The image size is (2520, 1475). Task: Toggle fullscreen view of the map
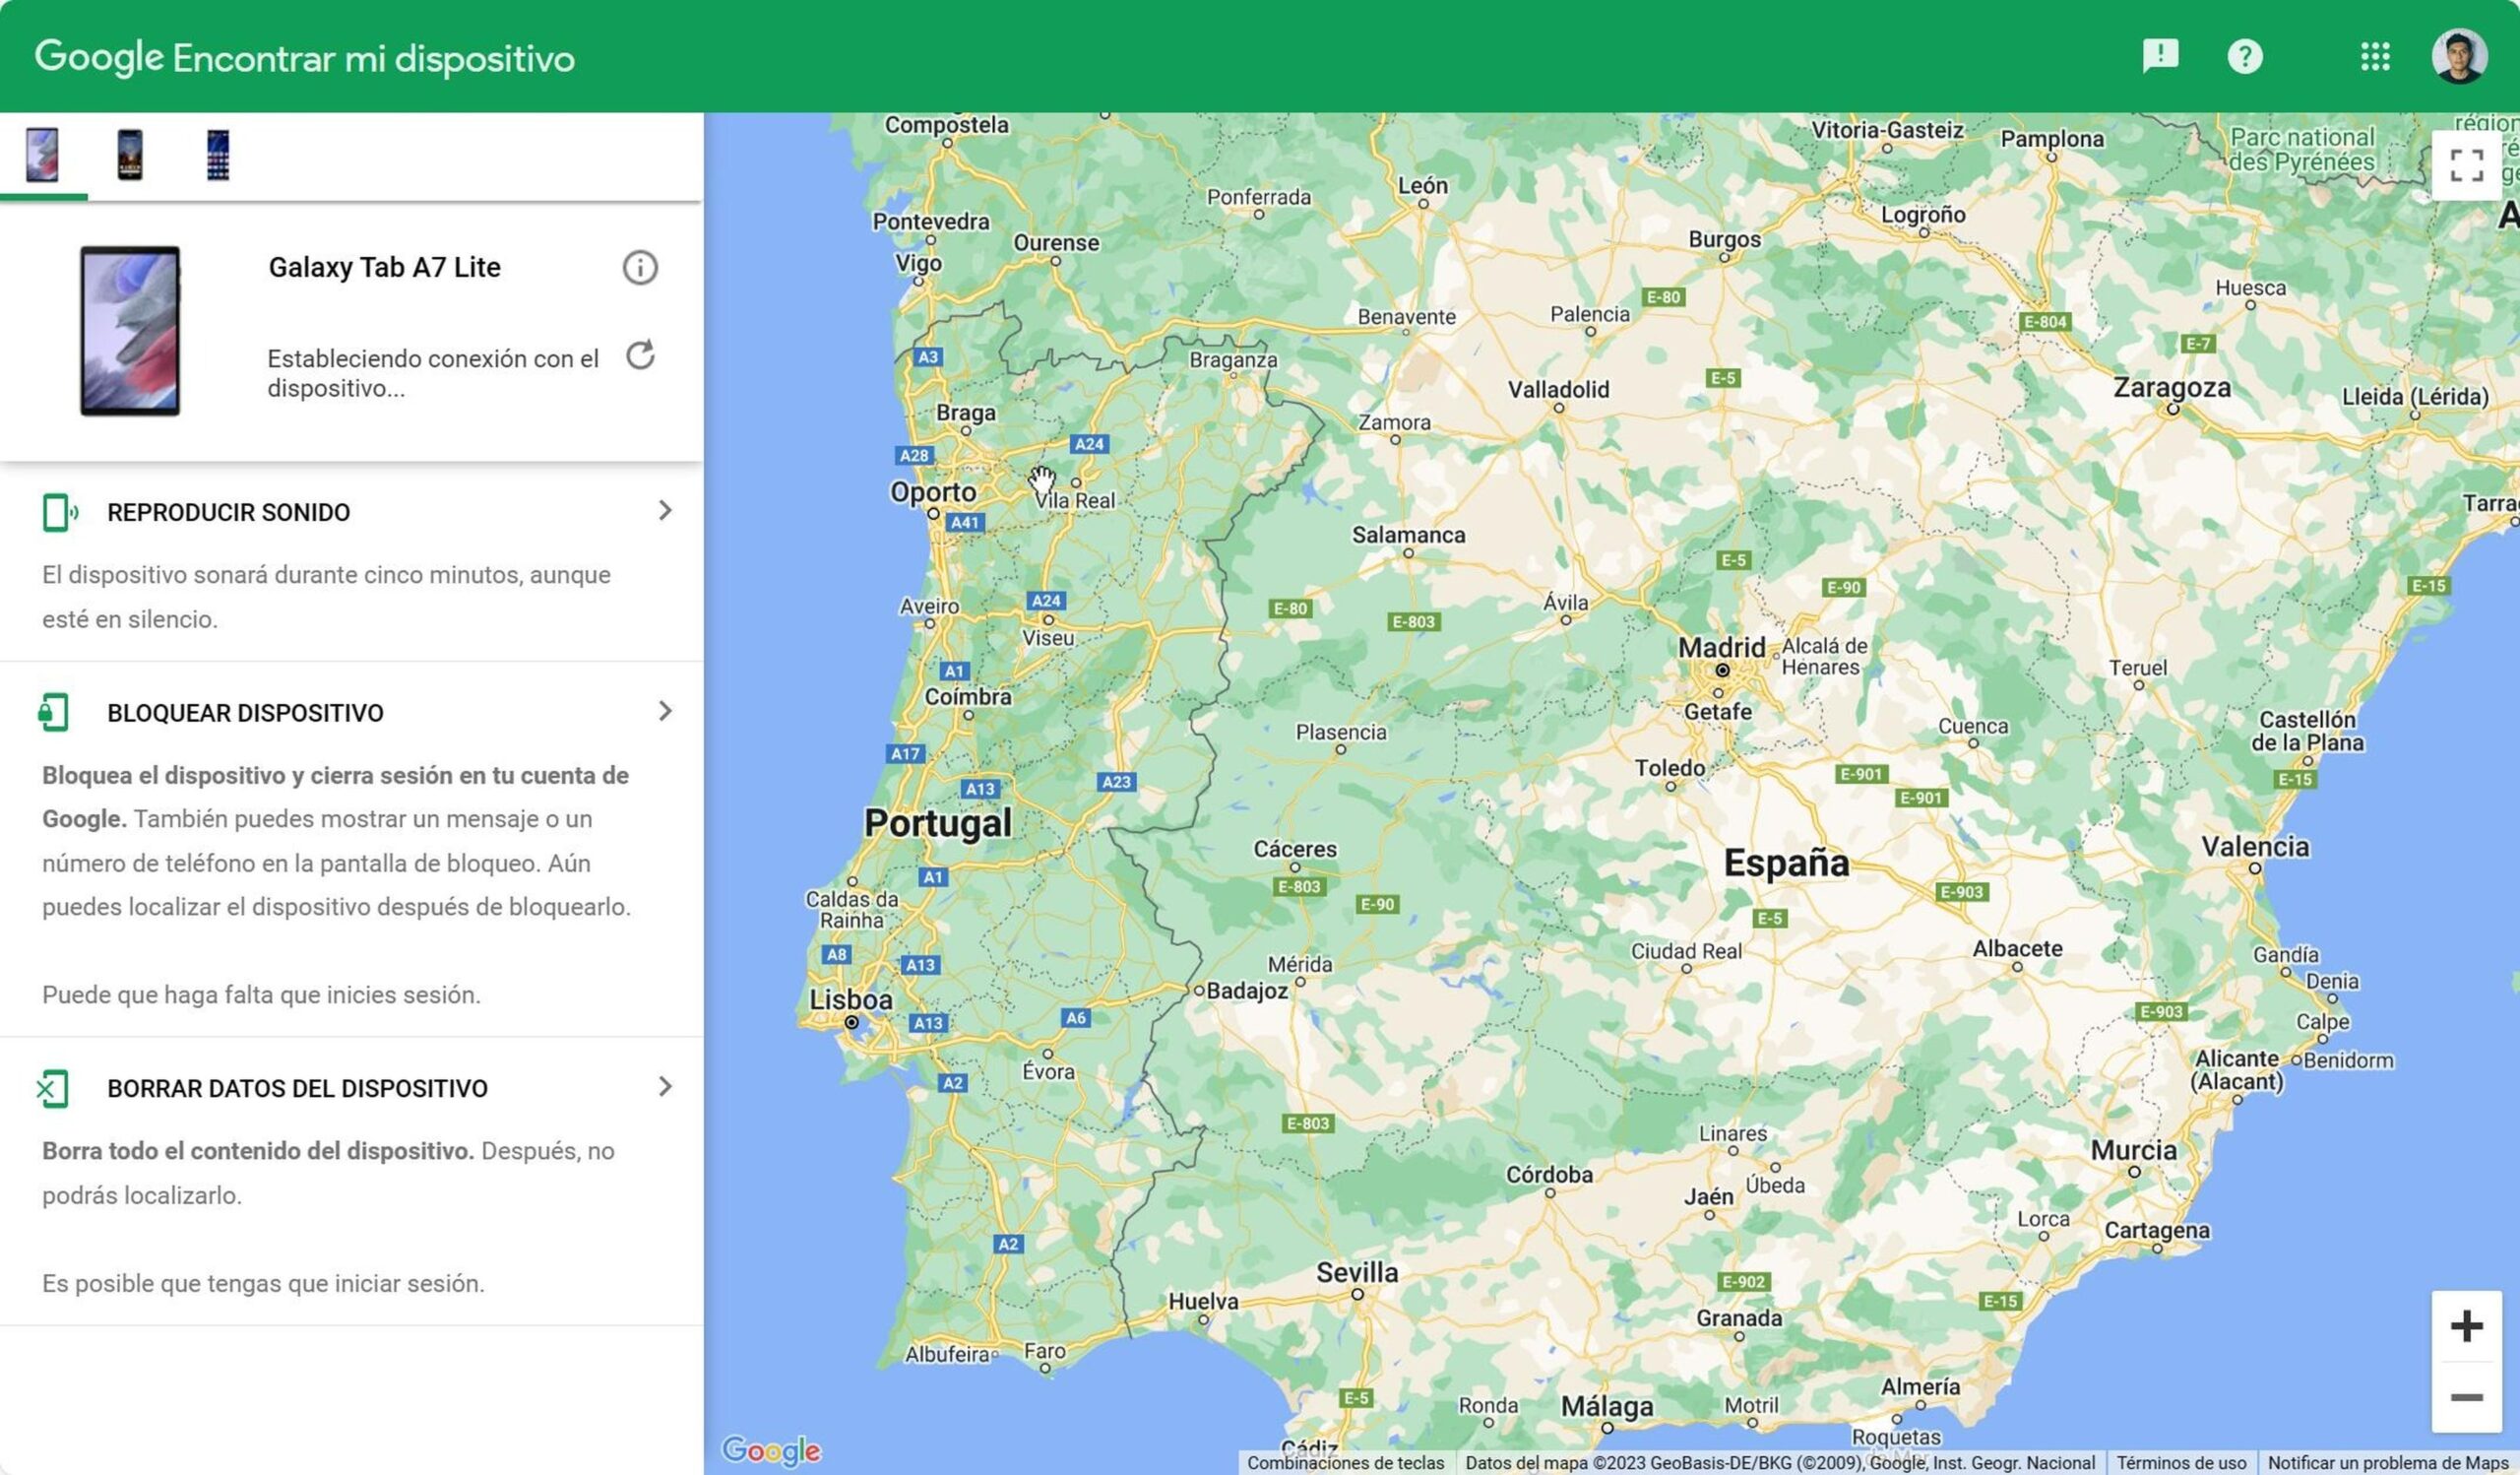pyautogui.click(x=2467, y=166)
